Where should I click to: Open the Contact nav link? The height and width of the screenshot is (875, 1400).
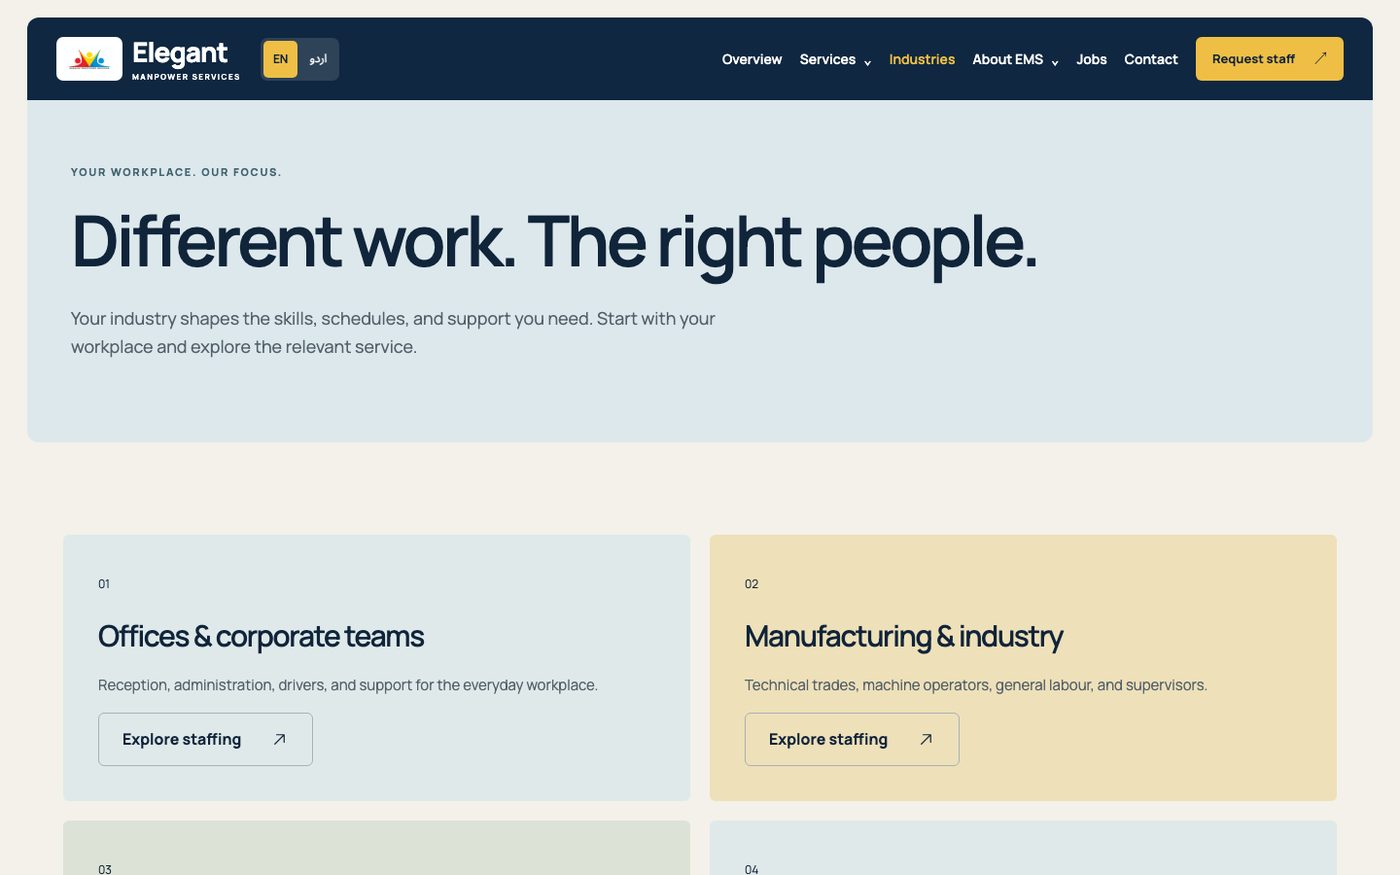1151,59
